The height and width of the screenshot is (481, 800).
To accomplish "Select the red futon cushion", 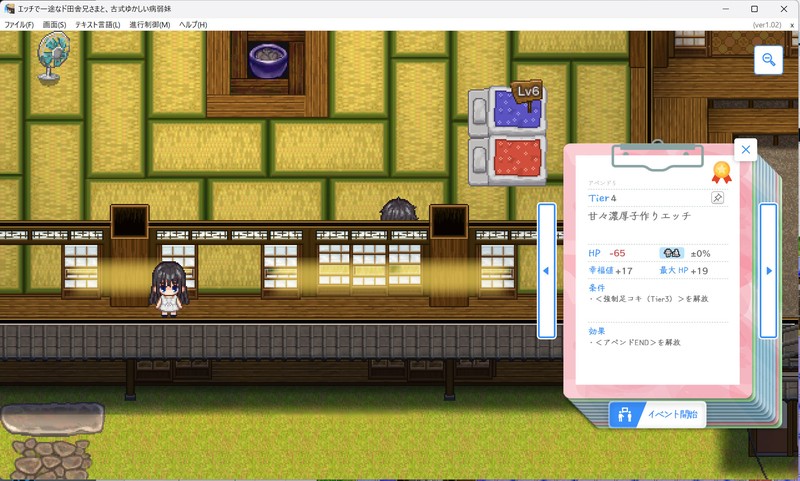I will pyautogui.click(x=517, y=158).
